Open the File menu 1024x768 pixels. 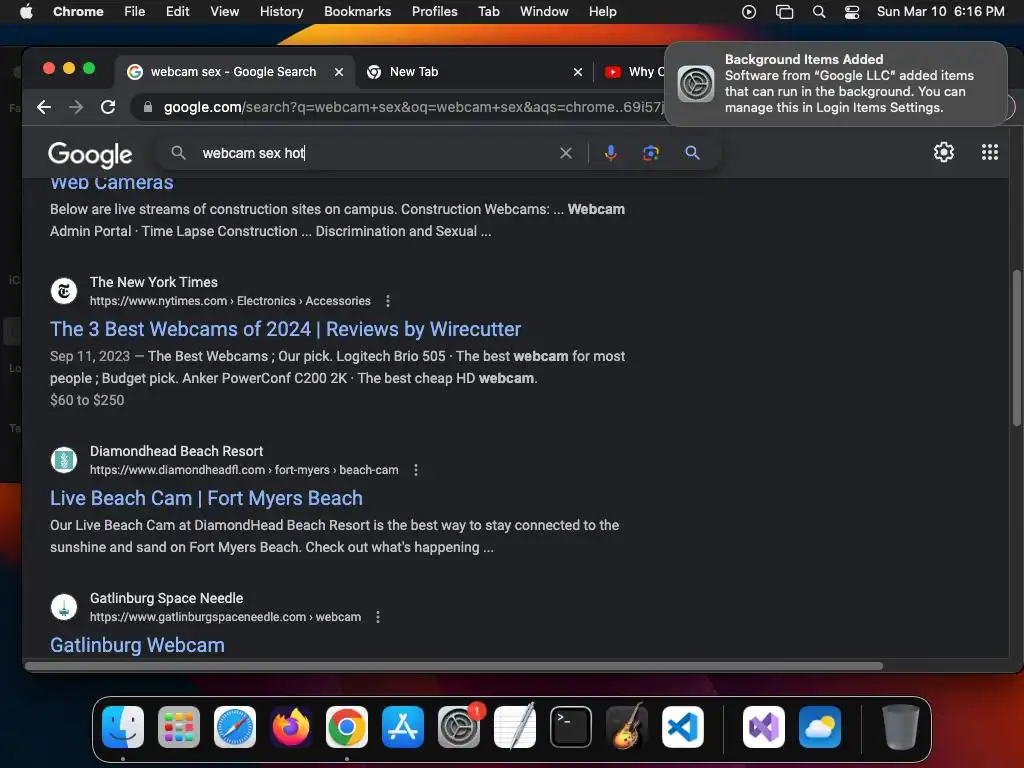click(135, 12)
